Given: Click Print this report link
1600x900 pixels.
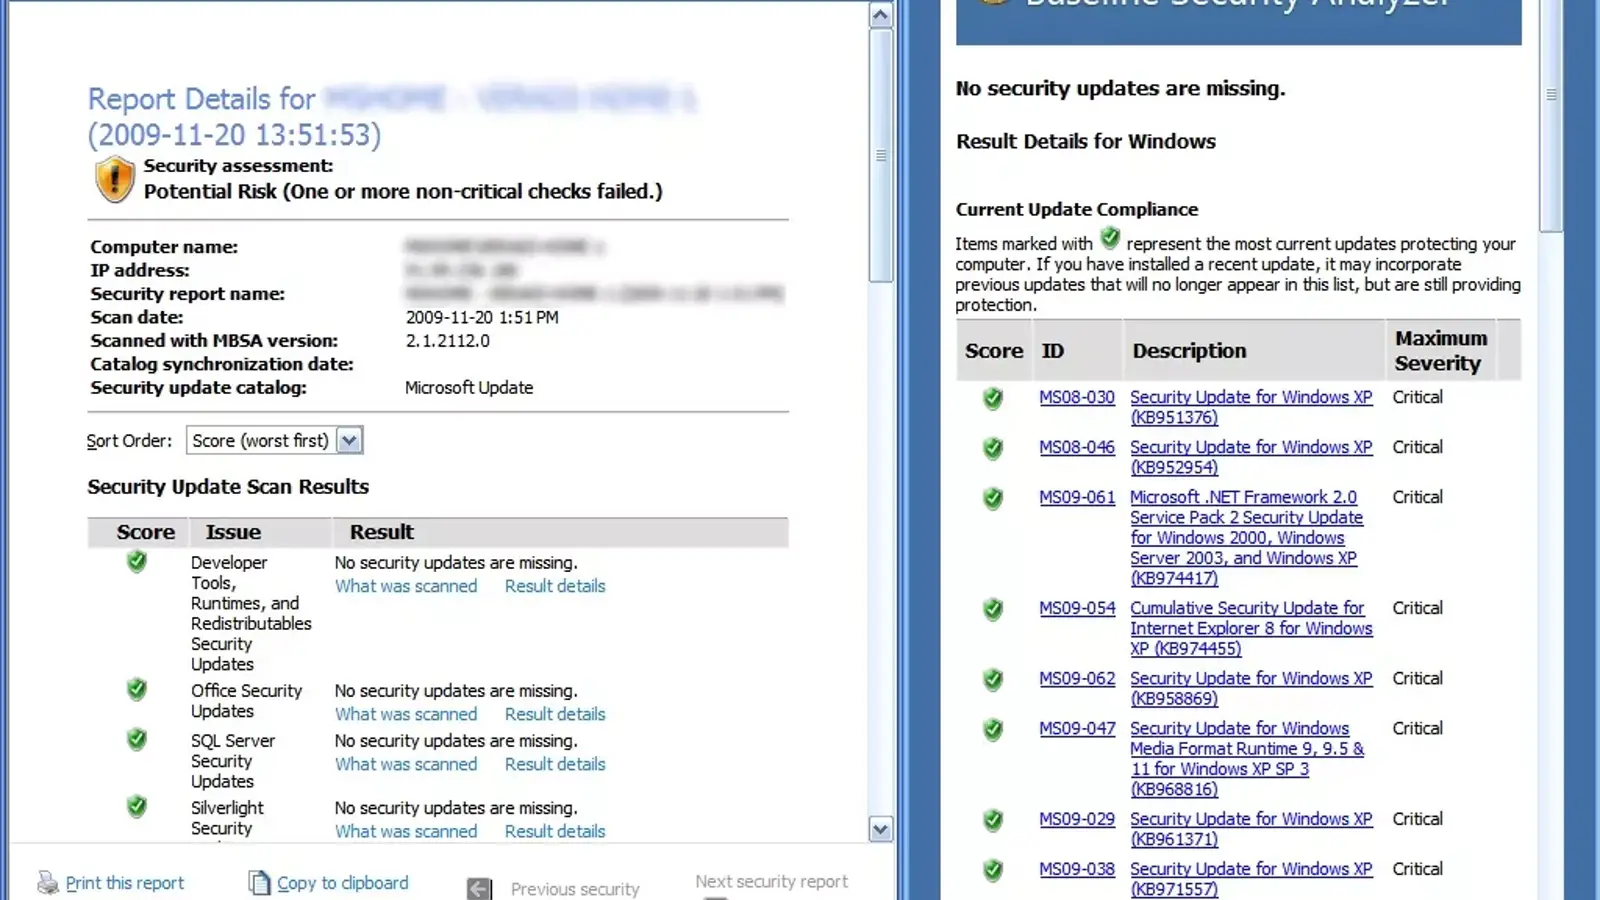Looking at the screenshot, I should pyautogui.click(x=125, y=883).
